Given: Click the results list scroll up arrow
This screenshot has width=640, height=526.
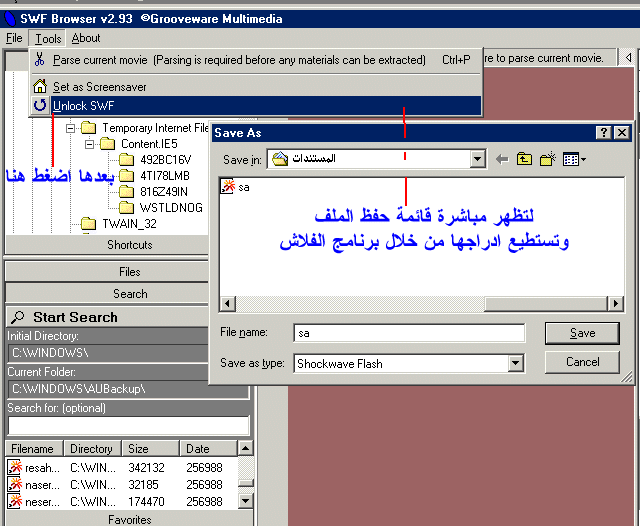Looking at the screenshot, I should [245, 448].
